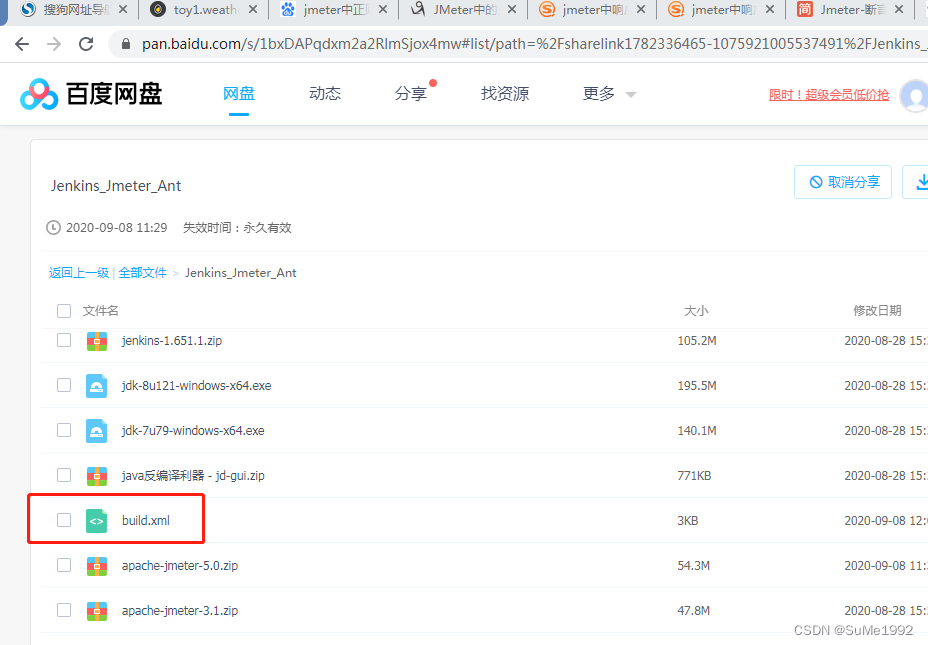
Task: Click the clock icon beside share date
Action: [53, 228]
